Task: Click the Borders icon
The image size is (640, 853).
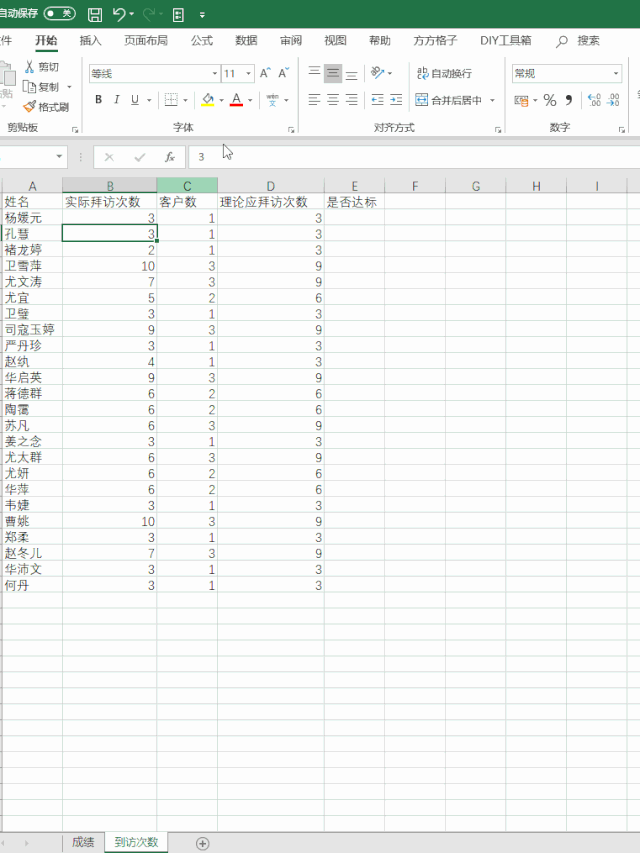Action: tap(171, 100)
